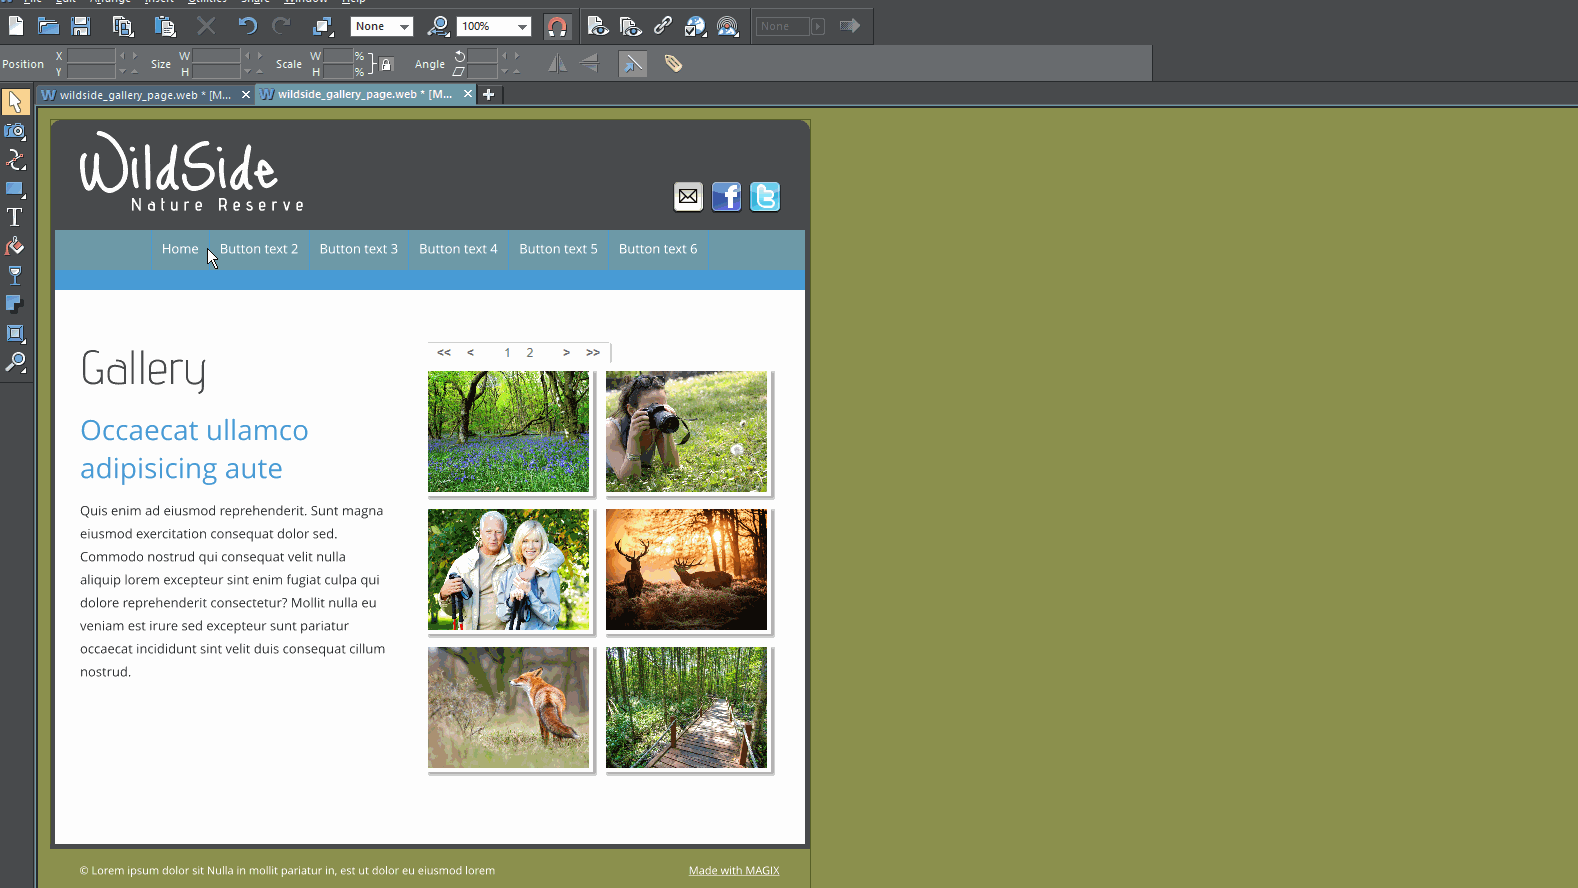Screen dimensions: 1578x888
Task: Select gallery page 2
Action: click(x=530, y=353)
